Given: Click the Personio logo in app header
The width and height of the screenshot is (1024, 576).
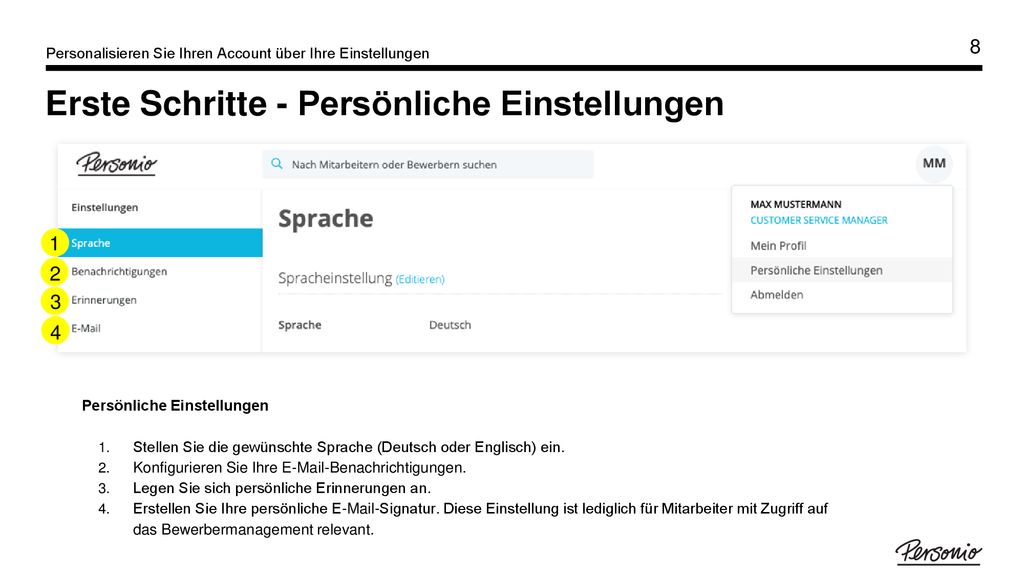Looking at the screenshot, I should click(x=117, y=163).
